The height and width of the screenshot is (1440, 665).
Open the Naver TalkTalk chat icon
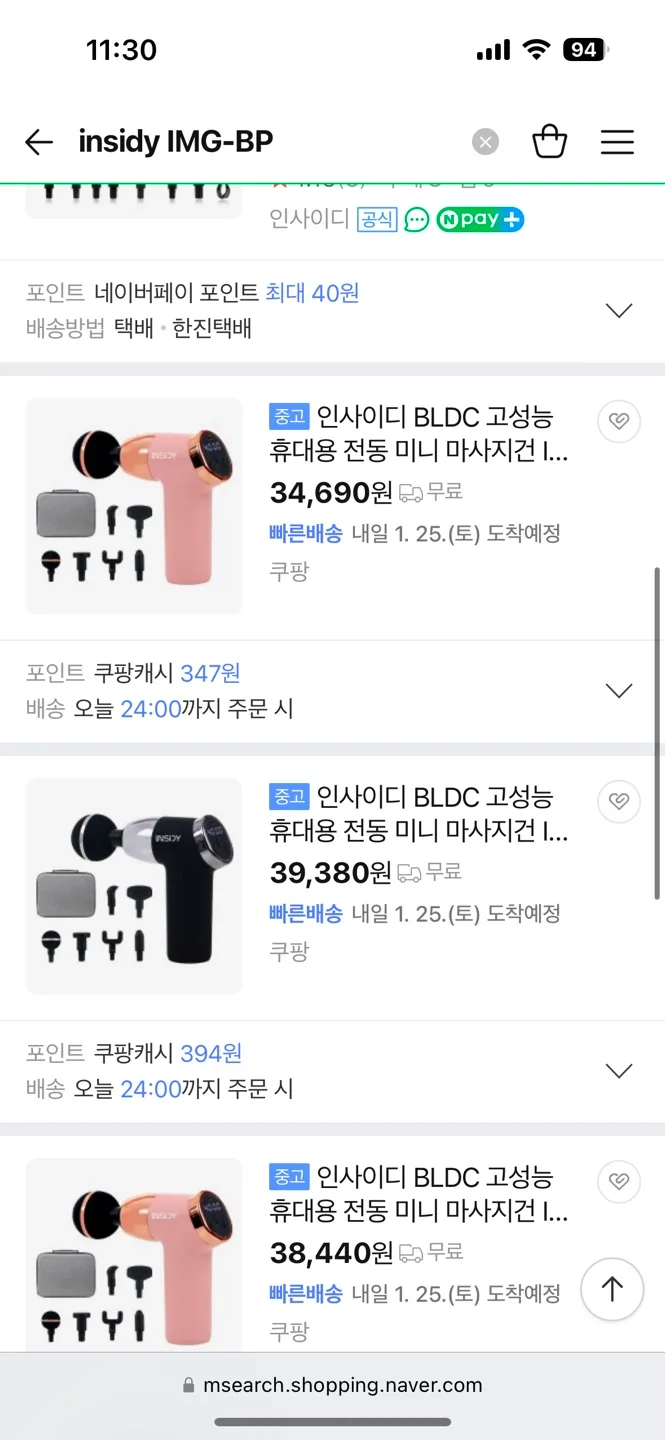click(x=416, y=219)
